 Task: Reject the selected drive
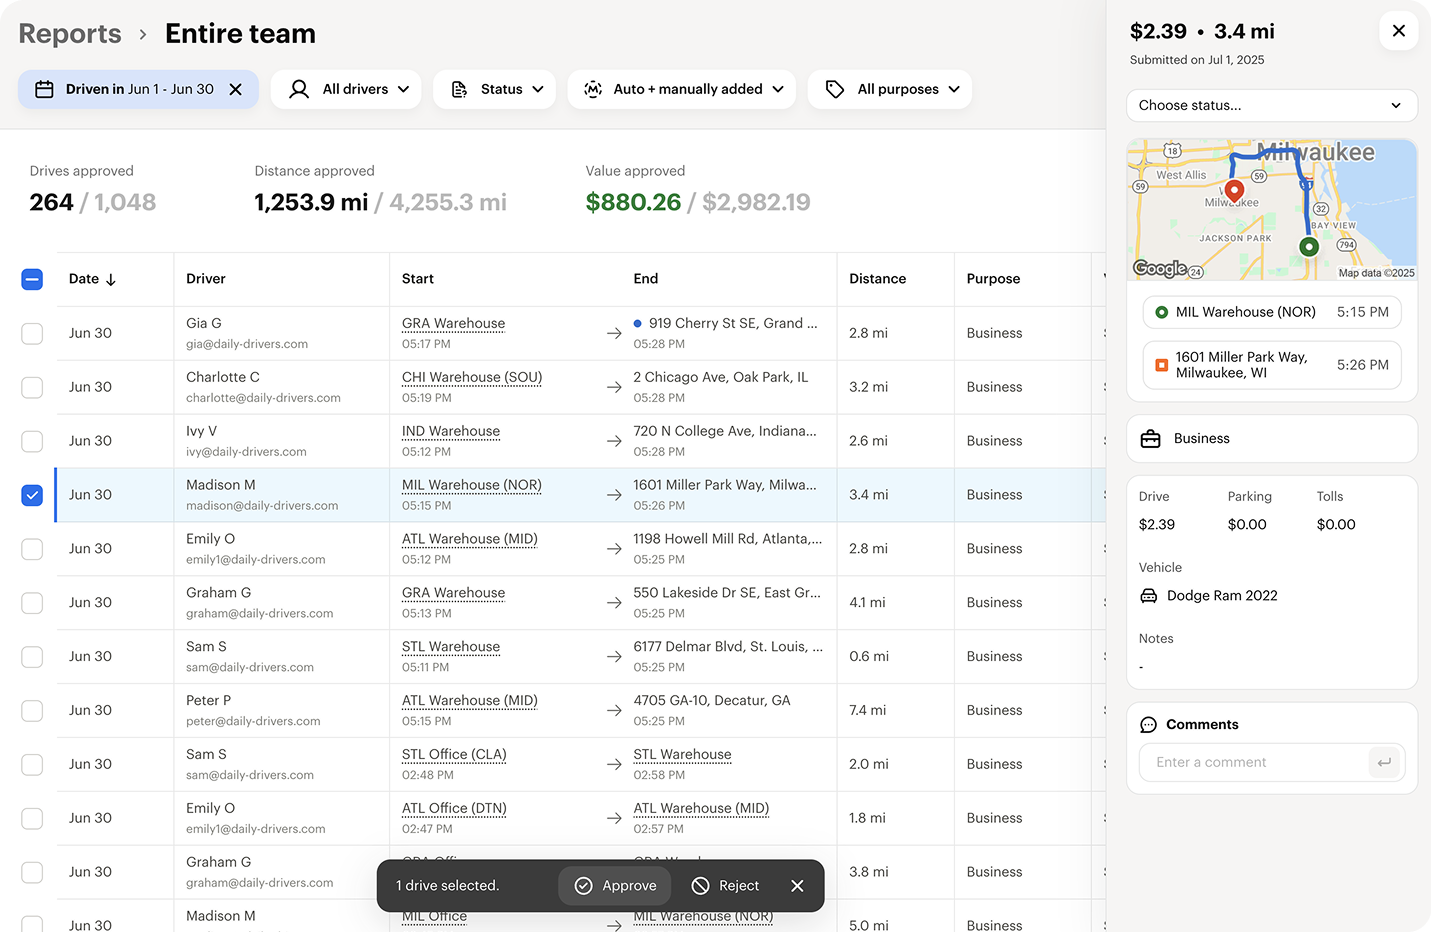(726, 886)
